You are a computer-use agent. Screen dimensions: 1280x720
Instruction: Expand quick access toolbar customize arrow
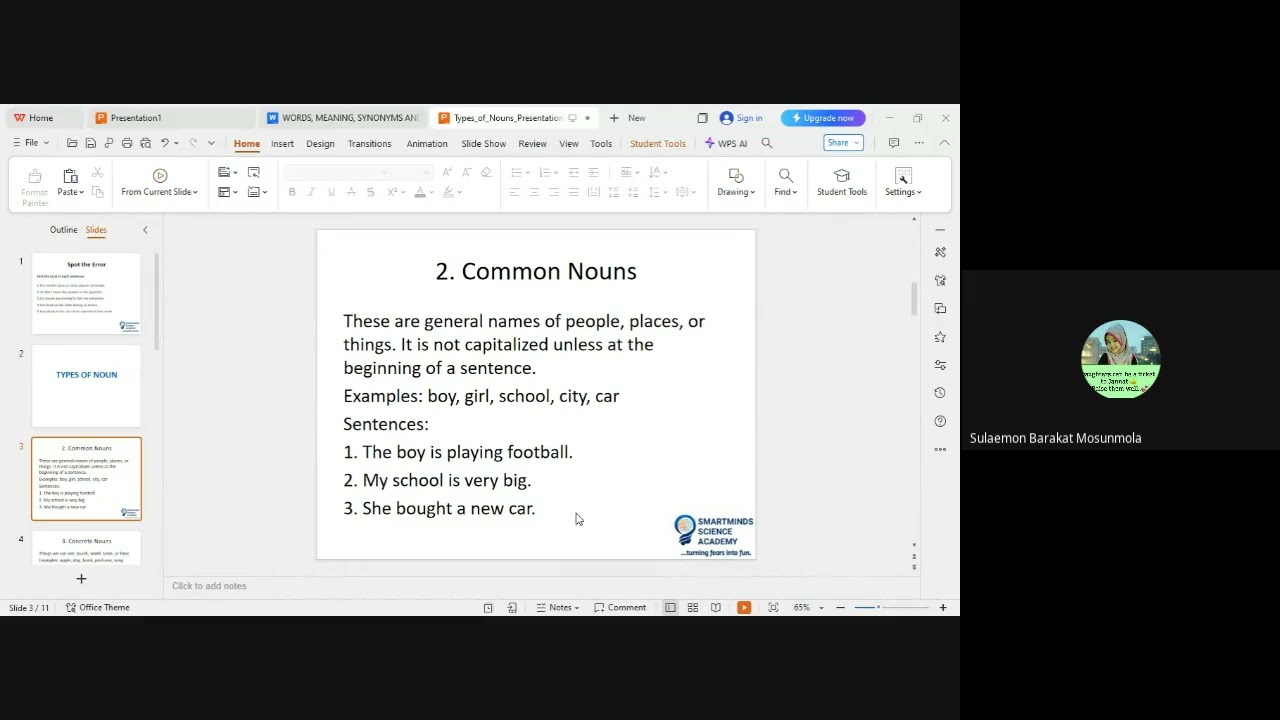(211, 143)
